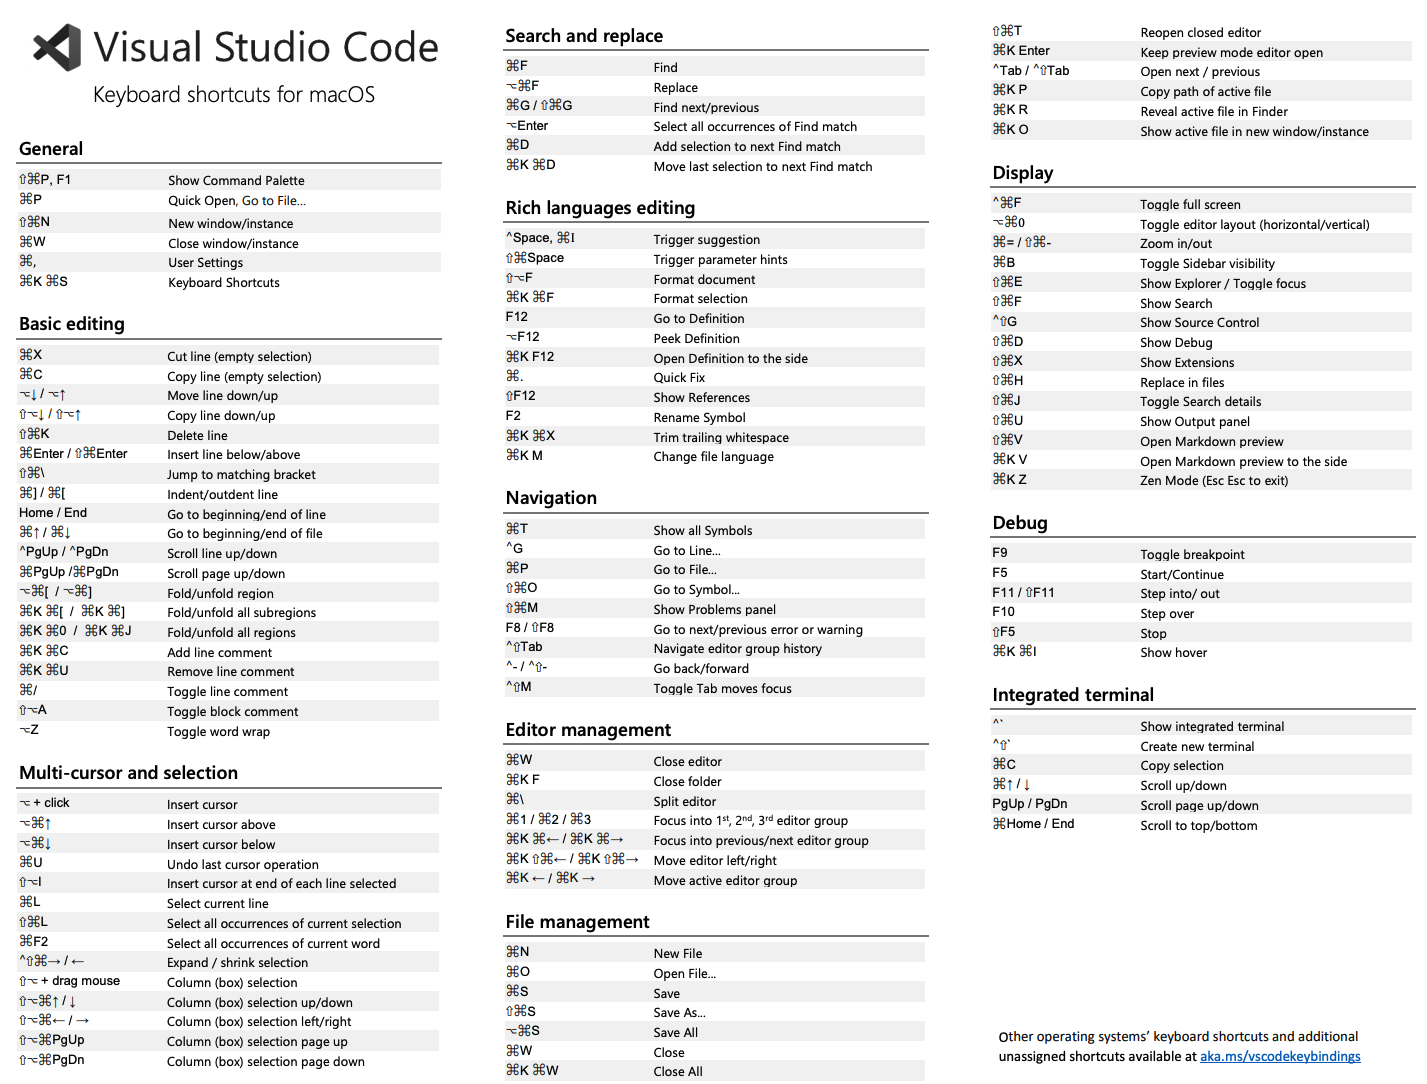Click the 'General' section heading

point(51,149)
